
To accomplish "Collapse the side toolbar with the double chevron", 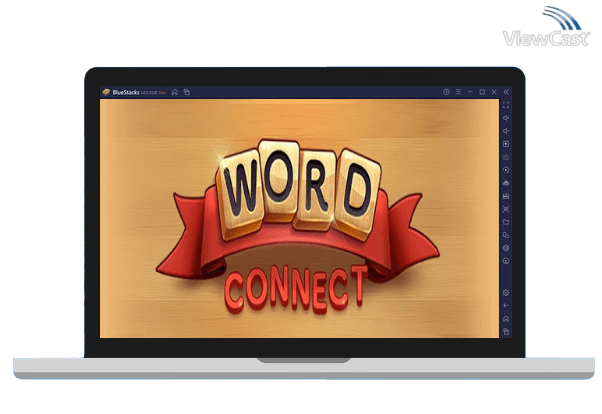I will (506, 92).
